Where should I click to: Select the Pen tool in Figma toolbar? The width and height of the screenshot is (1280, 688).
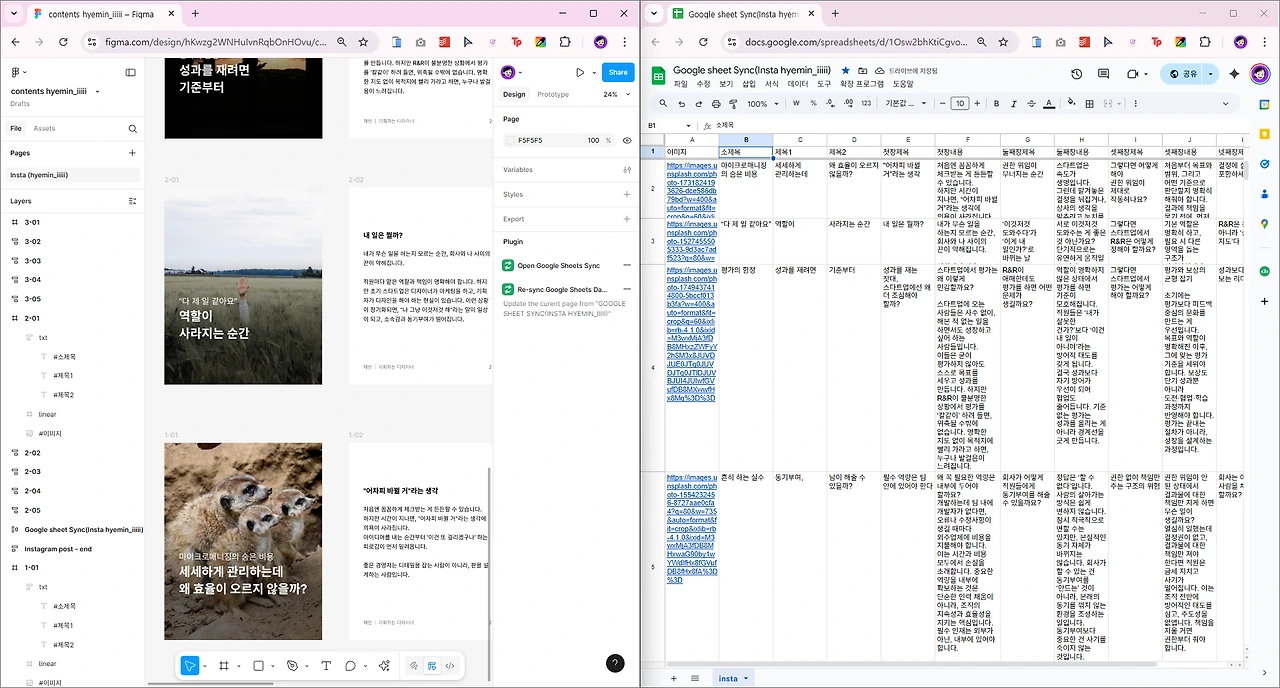click(292, 666)
